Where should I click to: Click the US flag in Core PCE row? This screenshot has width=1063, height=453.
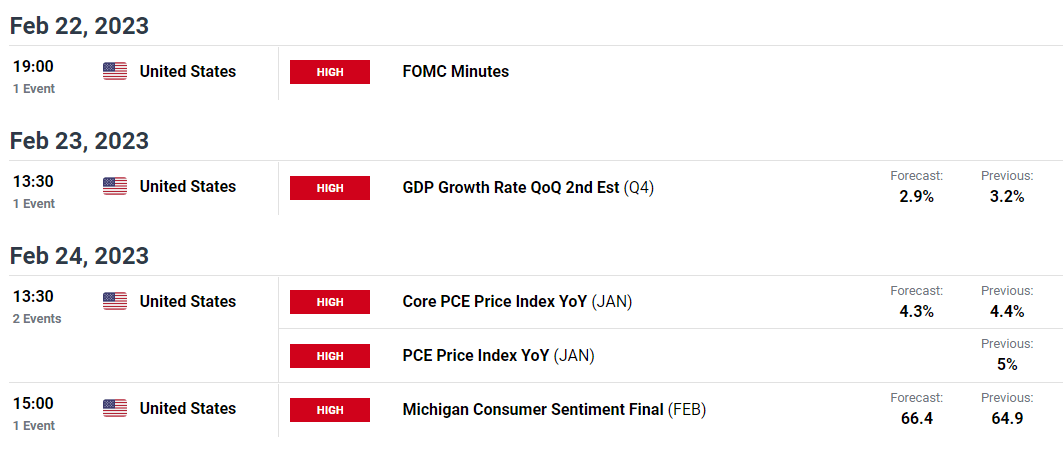click(115, 301)
